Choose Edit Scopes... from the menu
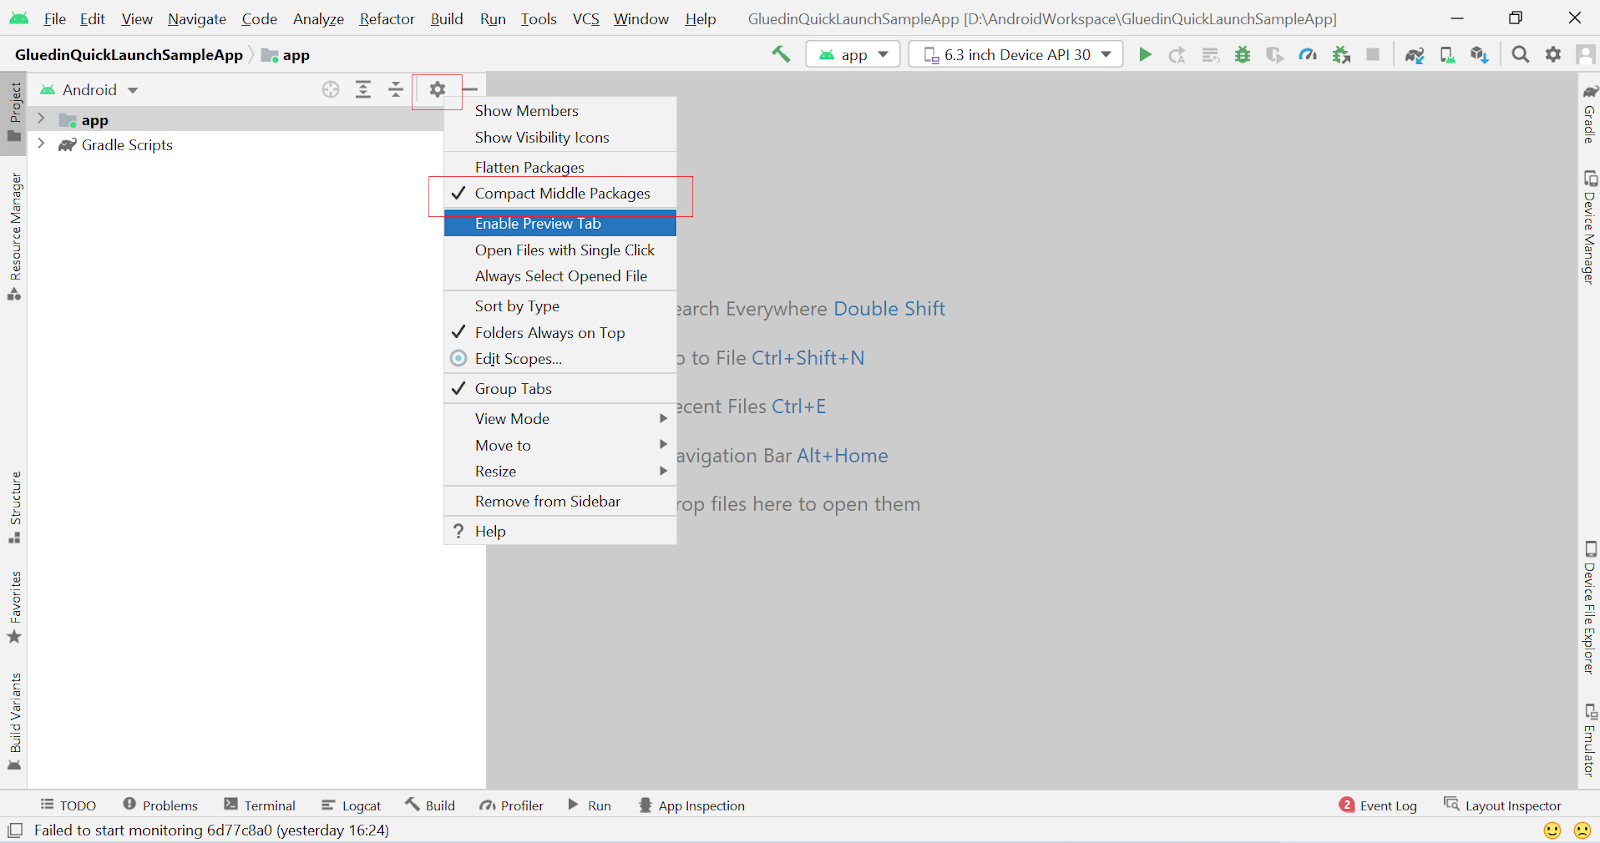Viewport: 1600px width, 843px height. click(560, 358)
